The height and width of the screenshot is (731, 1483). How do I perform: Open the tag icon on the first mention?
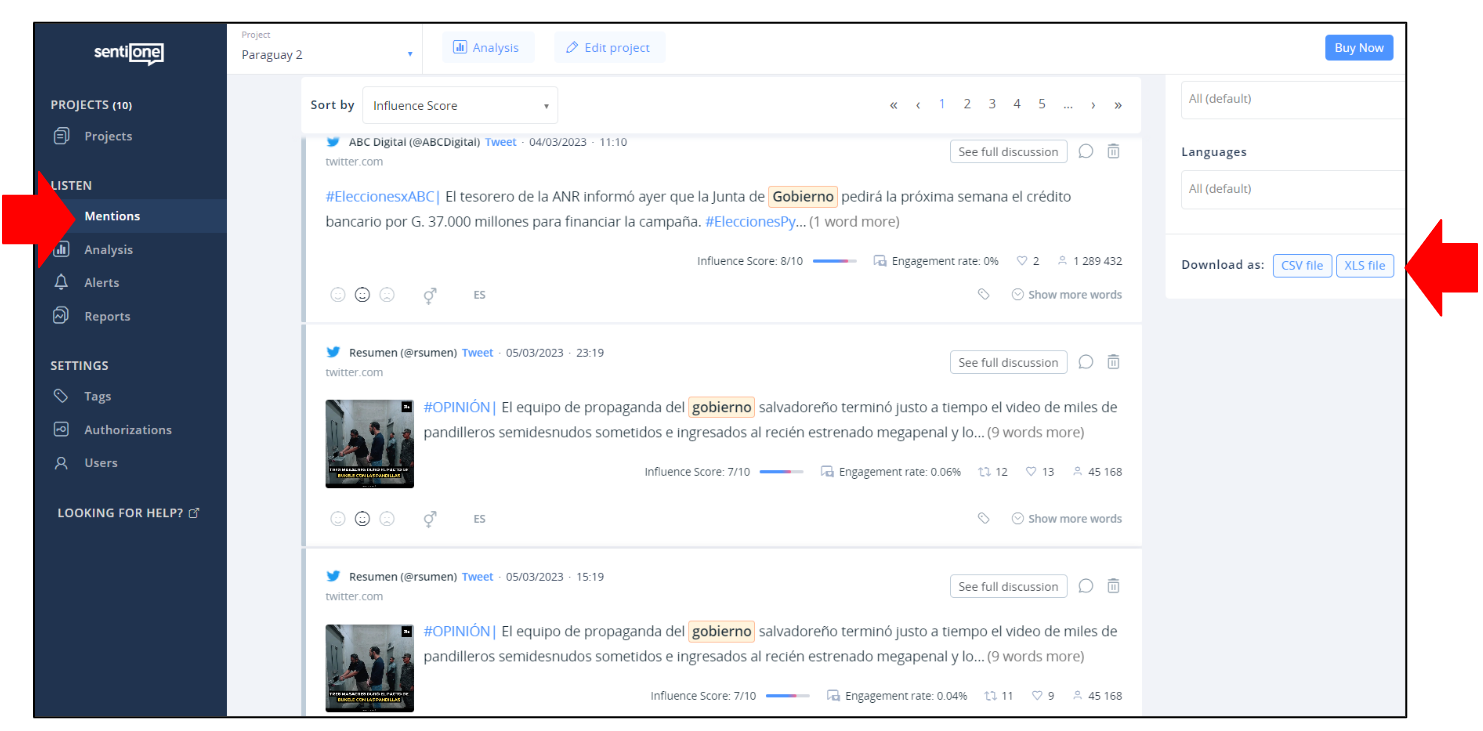pos(983,293)
